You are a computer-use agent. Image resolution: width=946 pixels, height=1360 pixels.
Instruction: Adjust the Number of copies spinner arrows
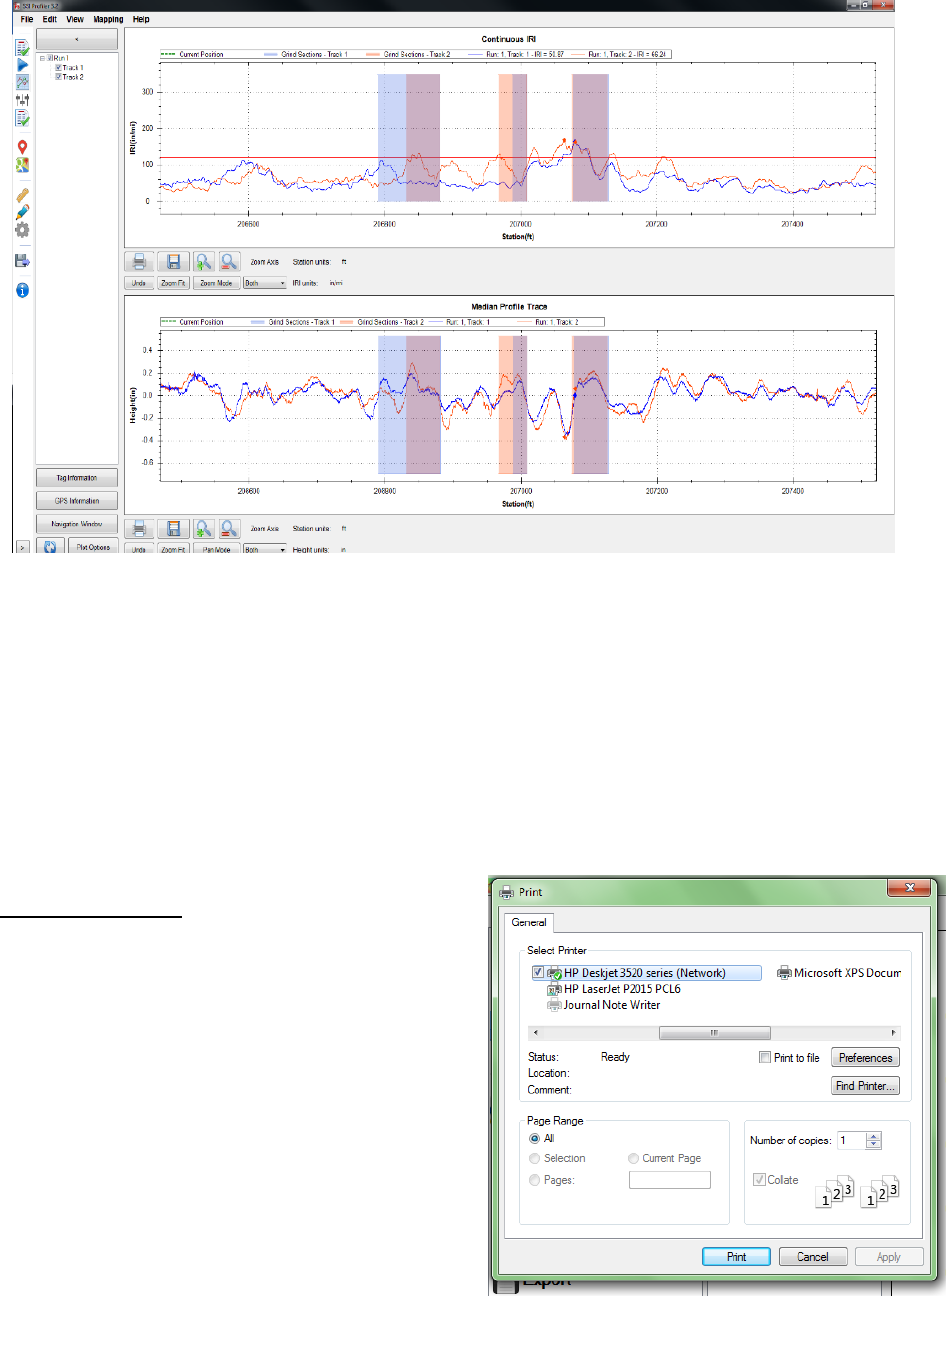[x=874, y=1140]
